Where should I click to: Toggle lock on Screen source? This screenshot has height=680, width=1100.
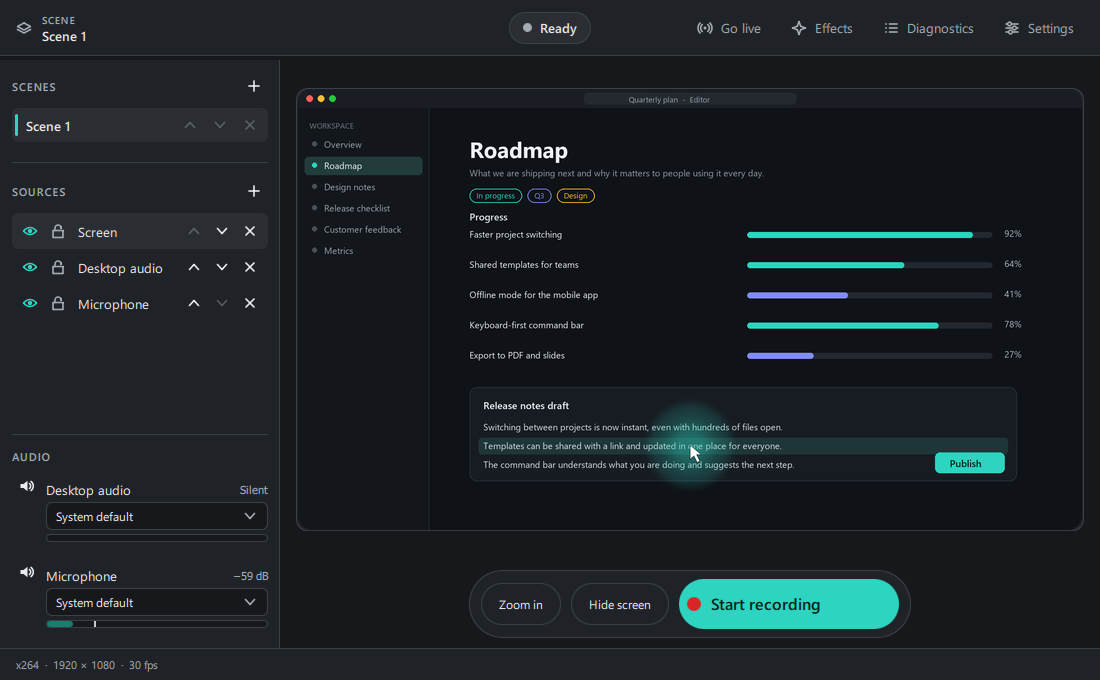[x=58, y=231]
